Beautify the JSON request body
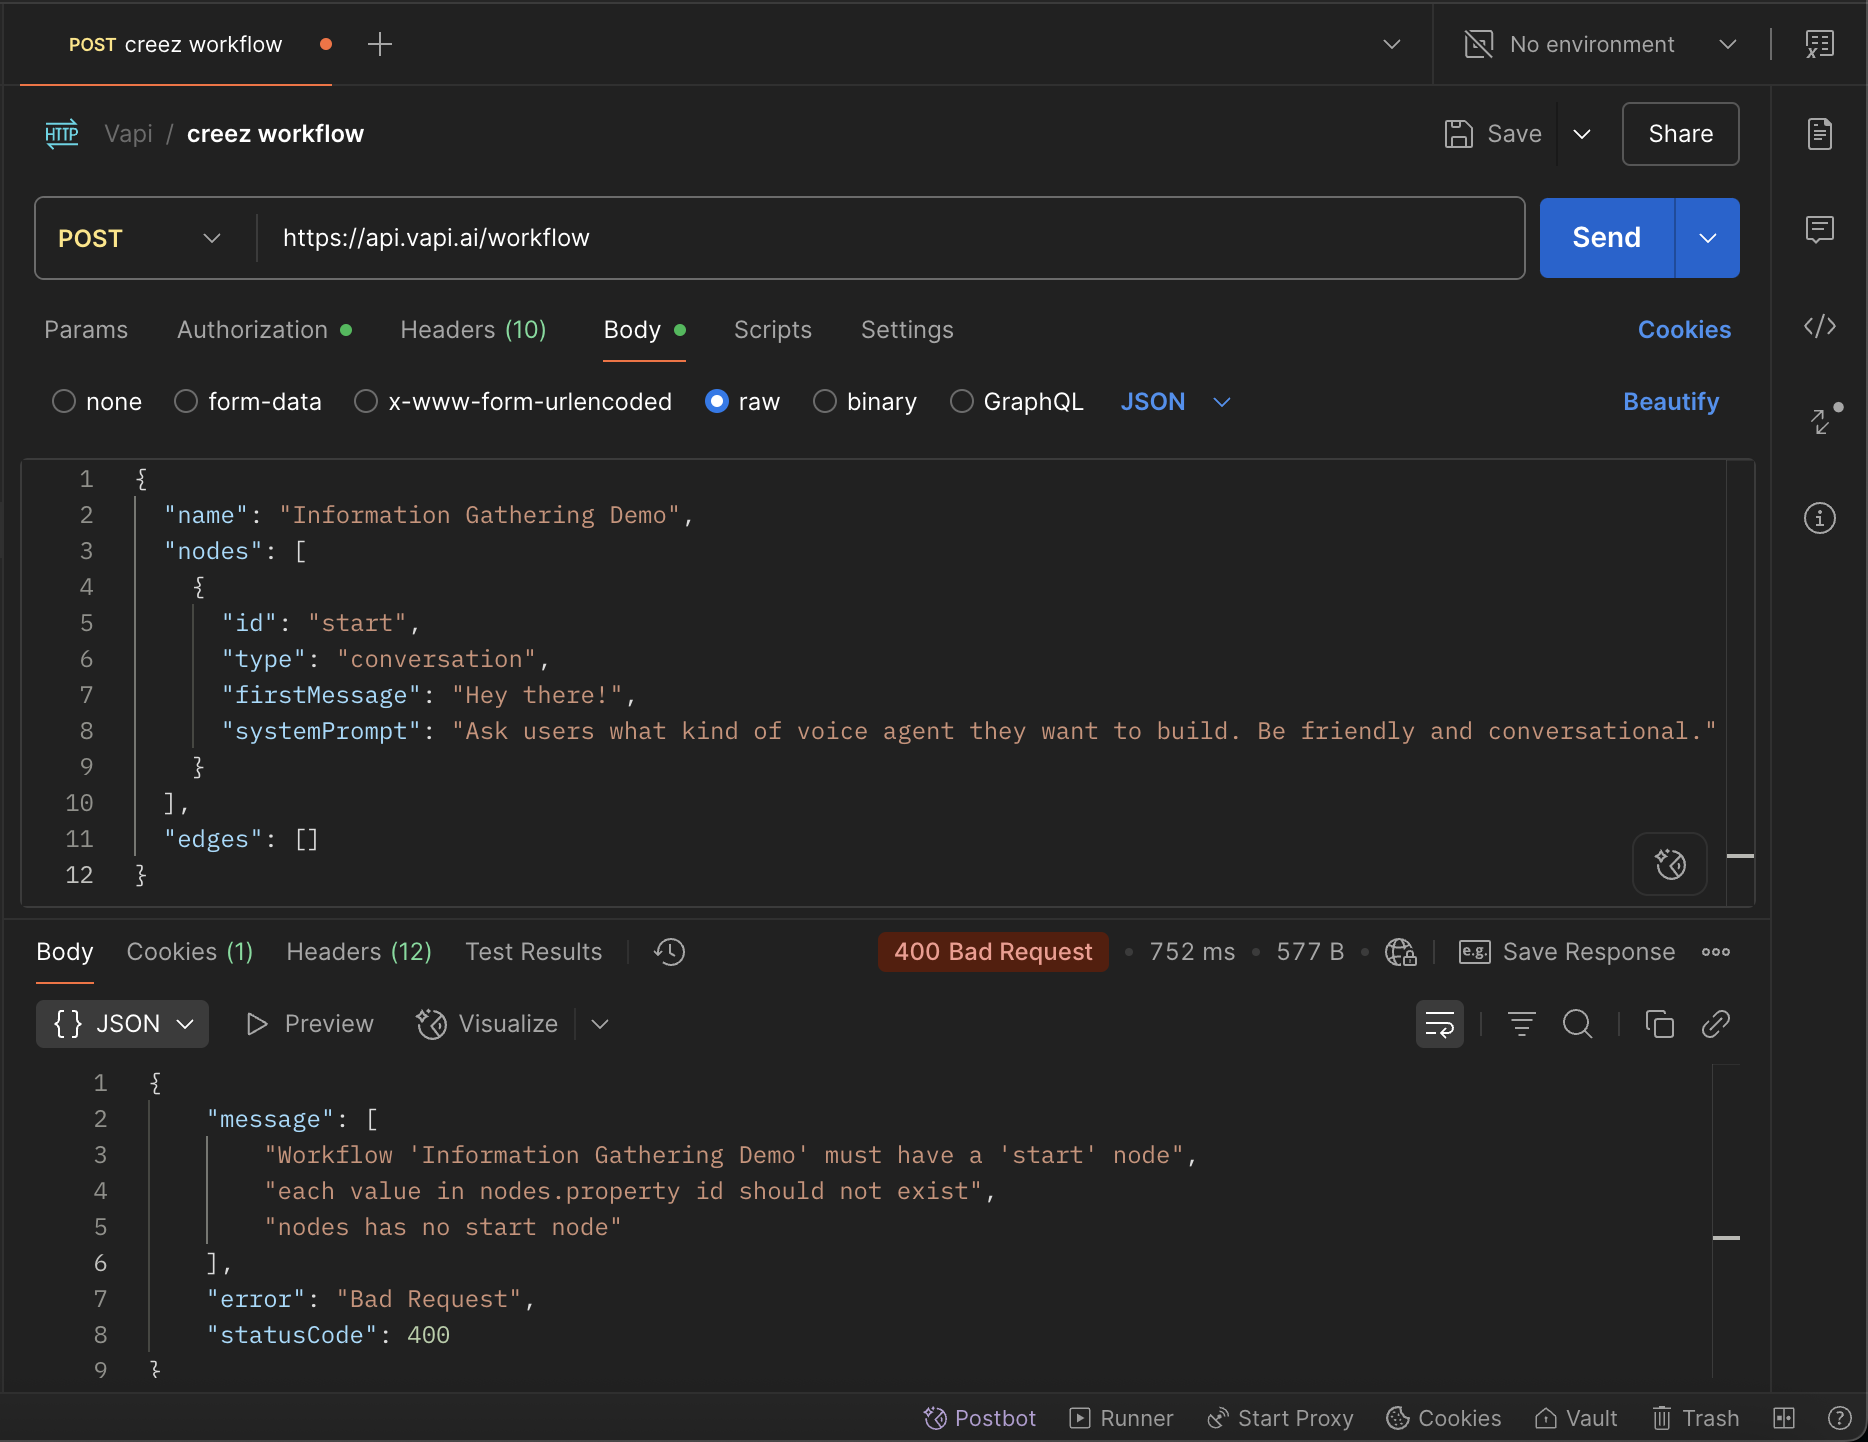Viewport: 1868px width, 1442px height. [1670, 401]
